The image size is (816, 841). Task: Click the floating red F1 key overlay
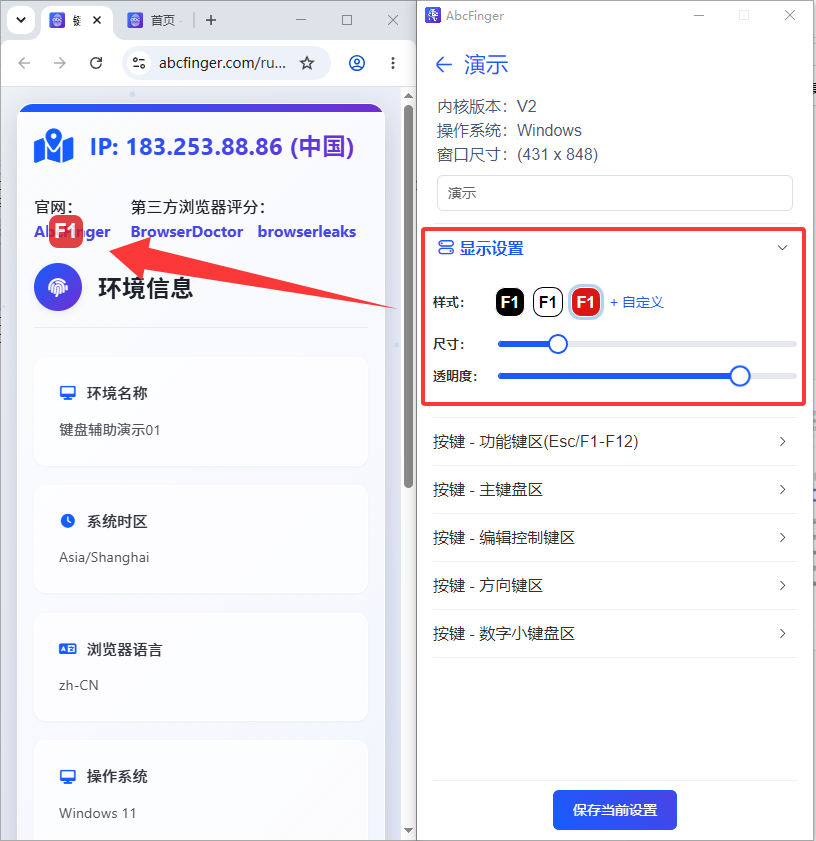[66, 231]
